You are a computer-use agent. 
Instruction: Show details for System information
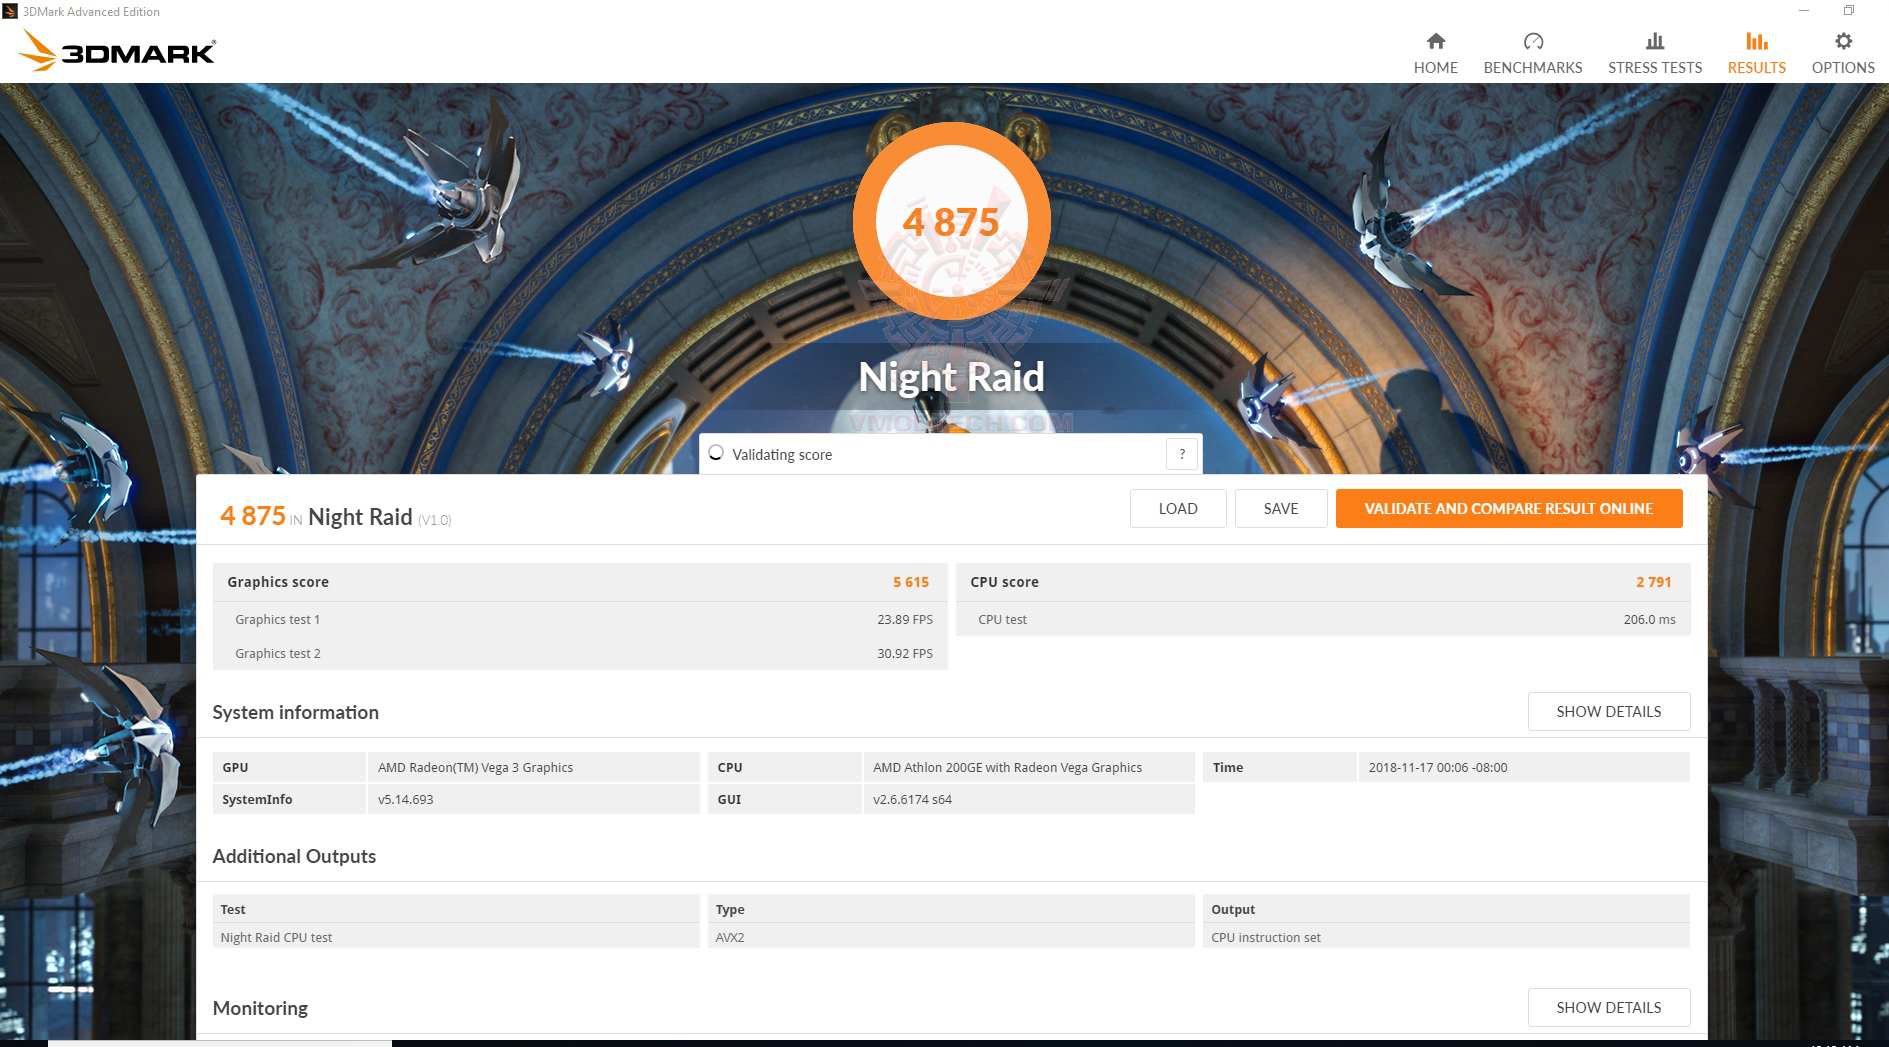point(1609,711)
